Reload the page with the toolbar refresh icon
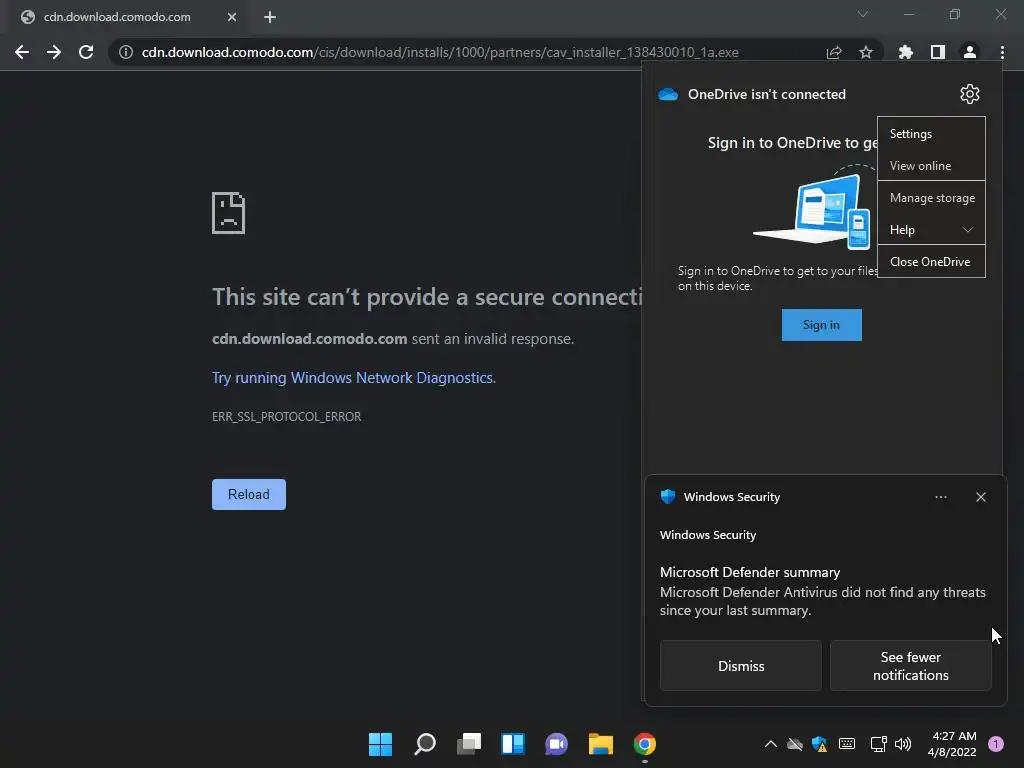Screen dimensions: 1024x768 click(86, 52)
